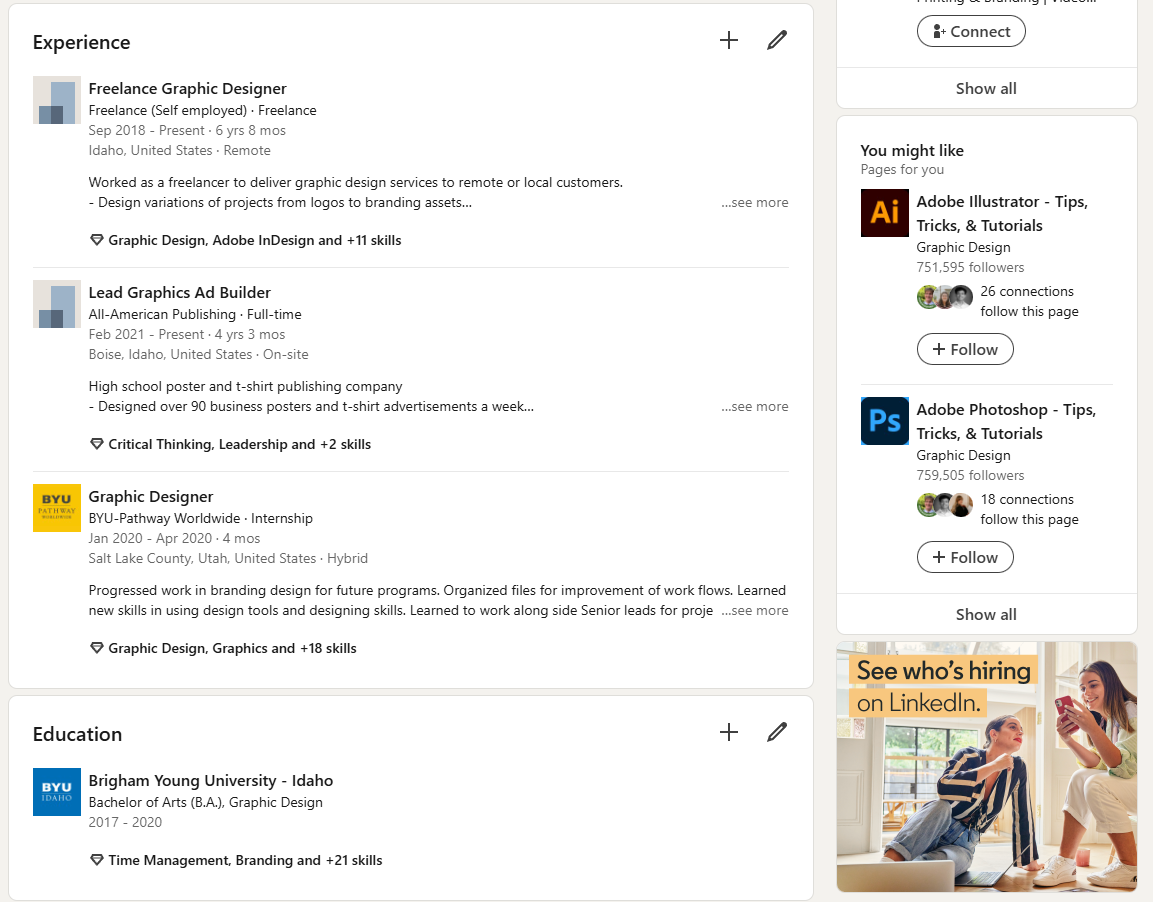Click the Education section heading

pyautogui.click(x=77, y=734)
